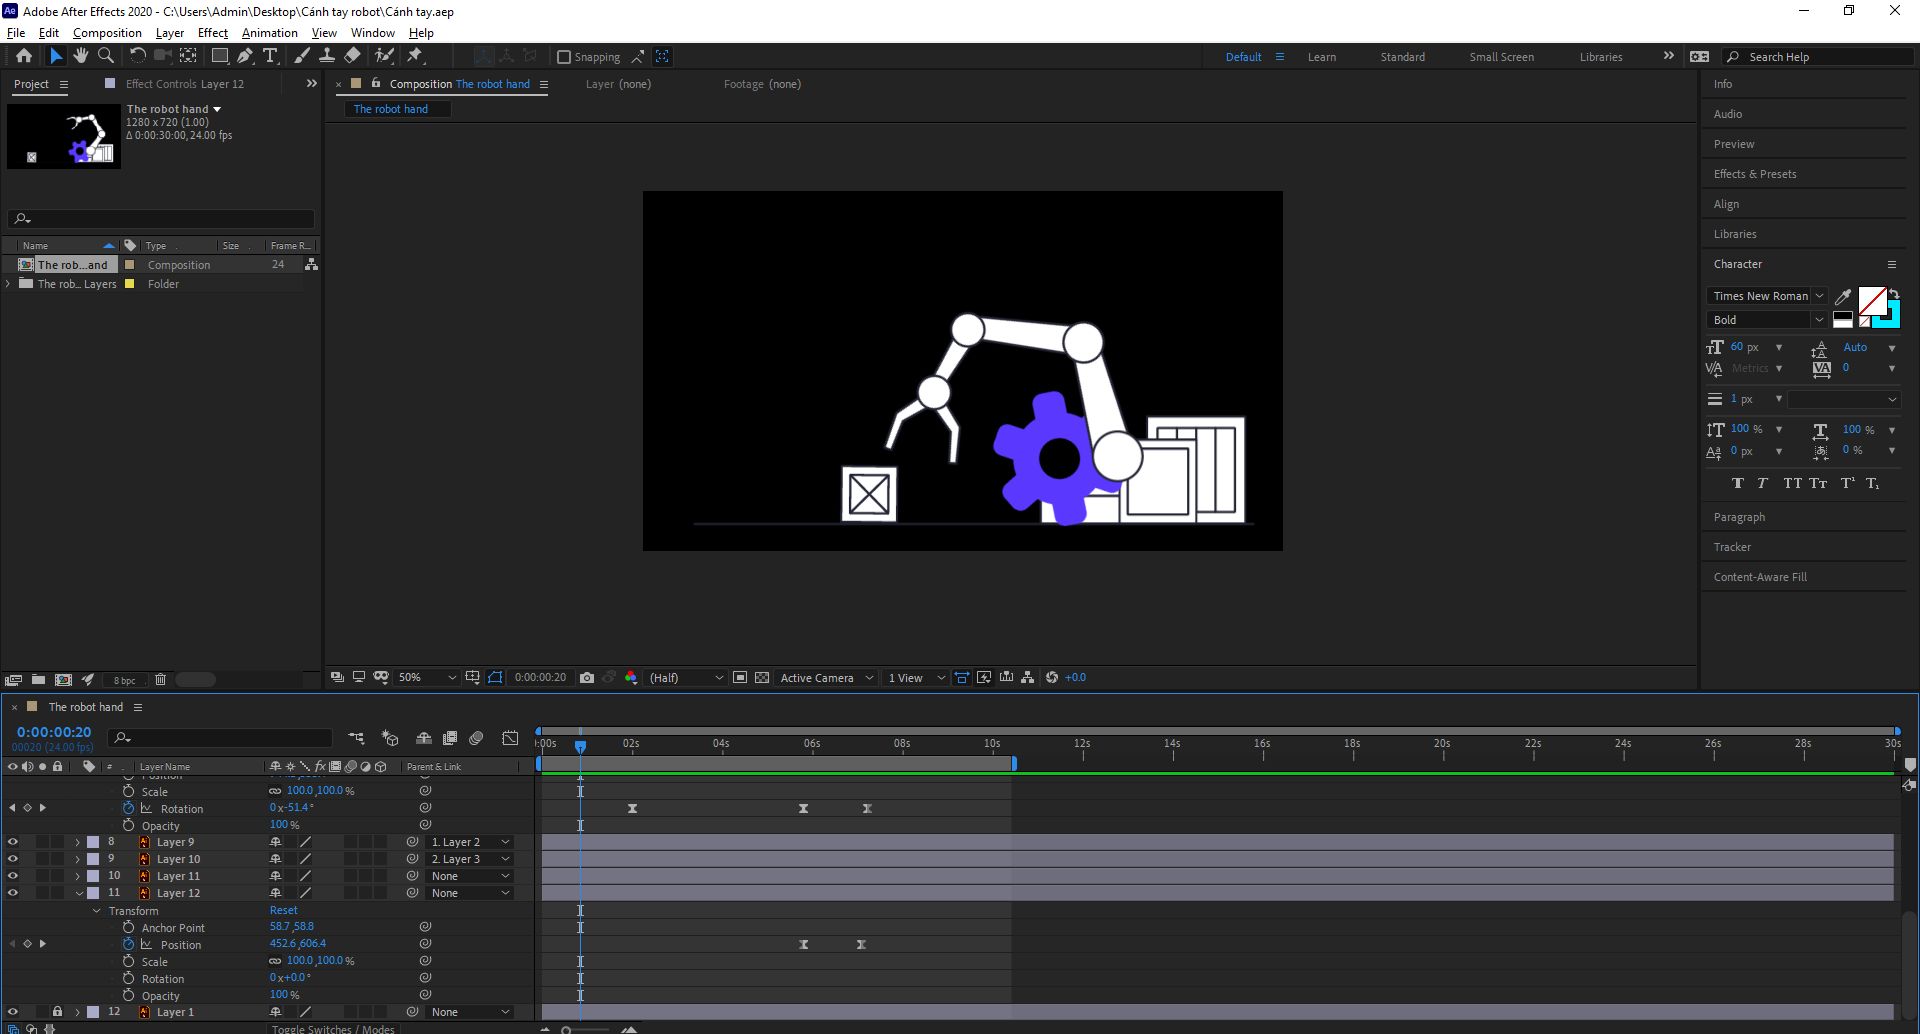1920x1034 pixels.
Task: Hide Layer 11 with eye icon
Action: (13, 876)
